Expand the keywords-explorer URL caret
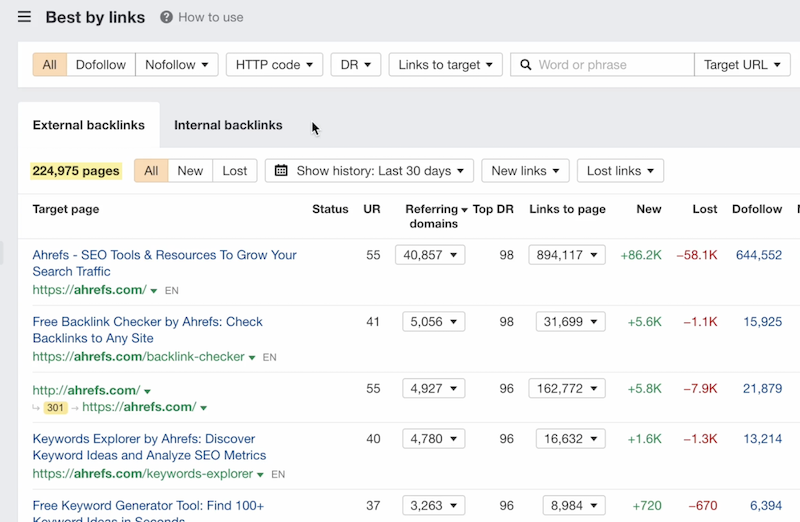This screenshot has height=522, width=800. click(x=260, y=475)
